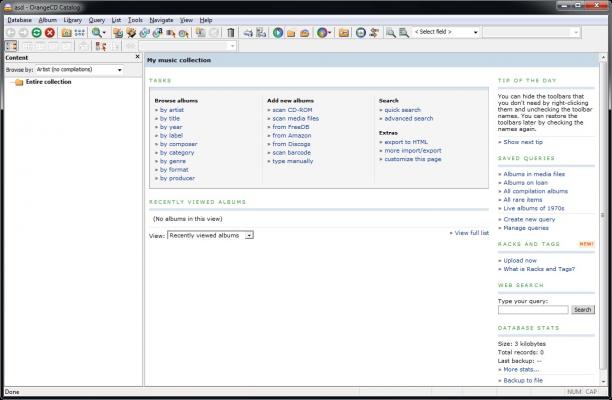This screenshot has width=612, height=400.
Task: Open the Tools menu
Action: [135, 20]
